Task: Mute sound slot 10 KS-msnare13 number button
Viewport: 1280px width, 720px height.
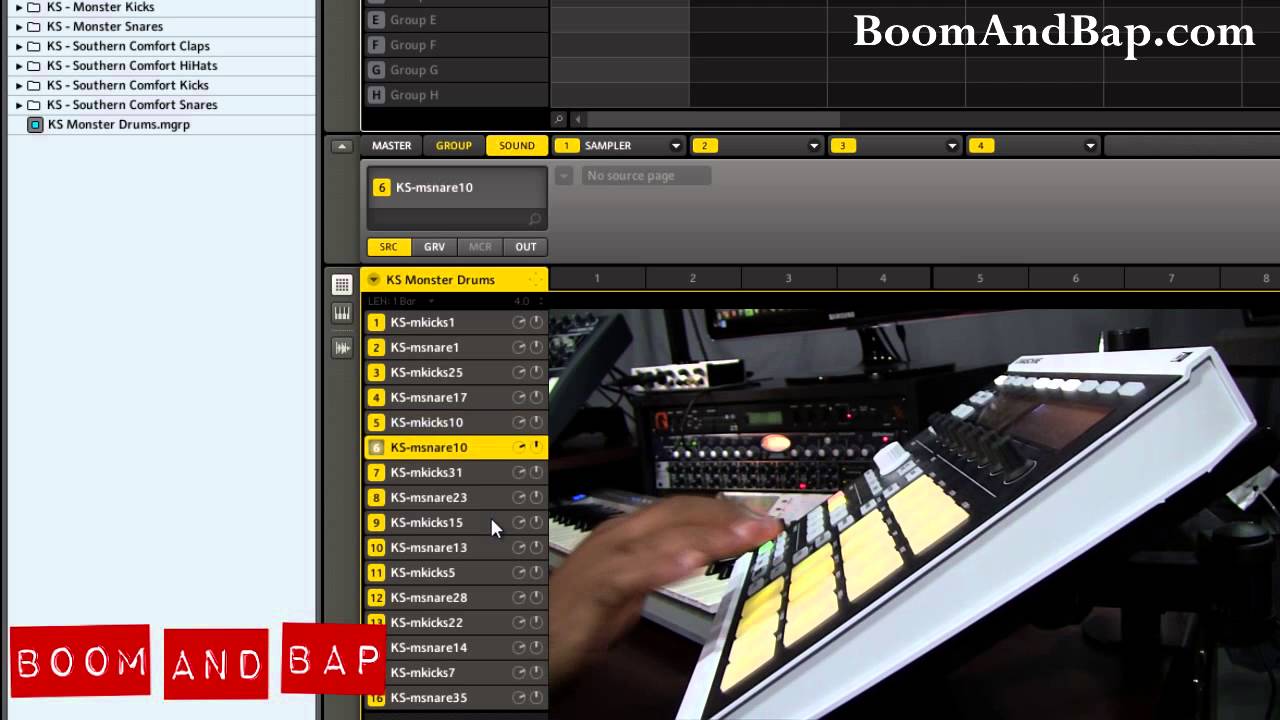Action: click(376, 547)
